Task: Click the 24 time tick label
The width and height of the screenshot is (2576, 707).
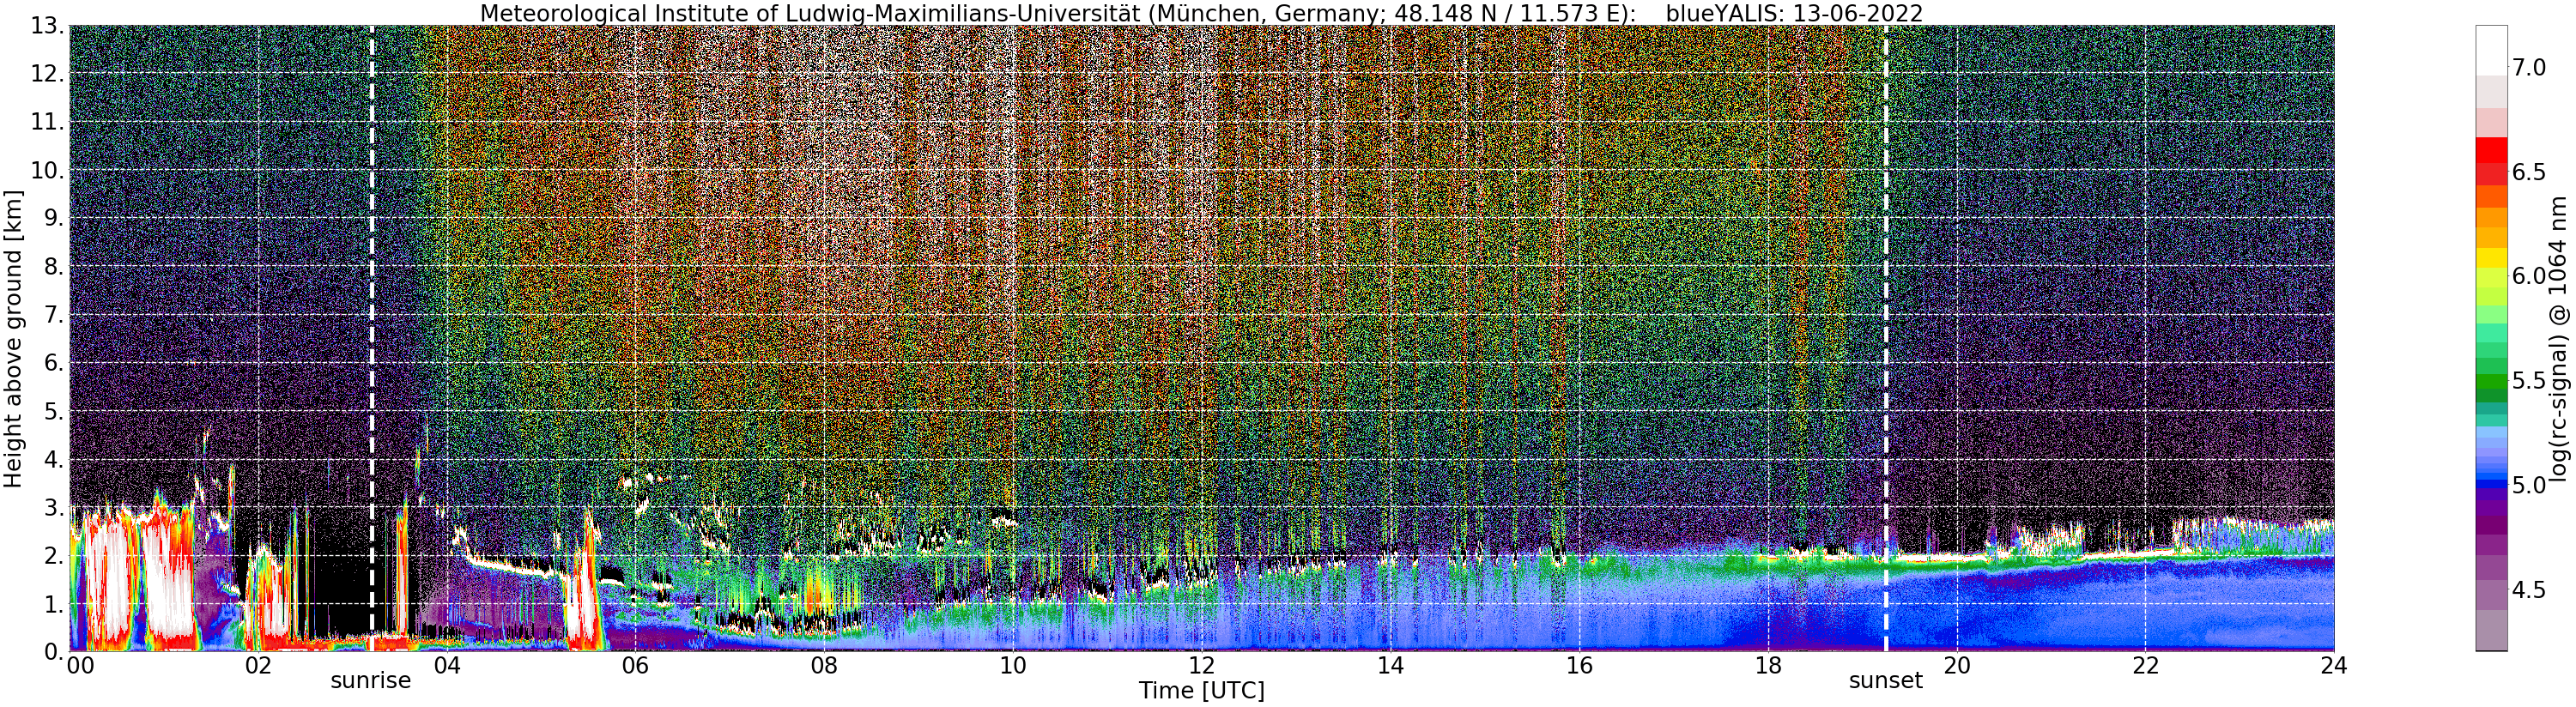Action: tap(2334, 665)
